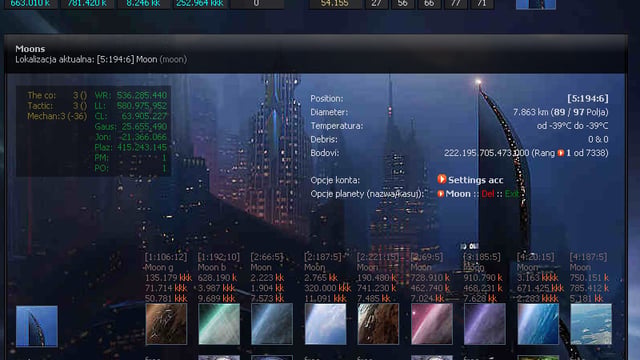Open the Settings acc link
This screenshot has height=360, width=640.
(476, 180)
